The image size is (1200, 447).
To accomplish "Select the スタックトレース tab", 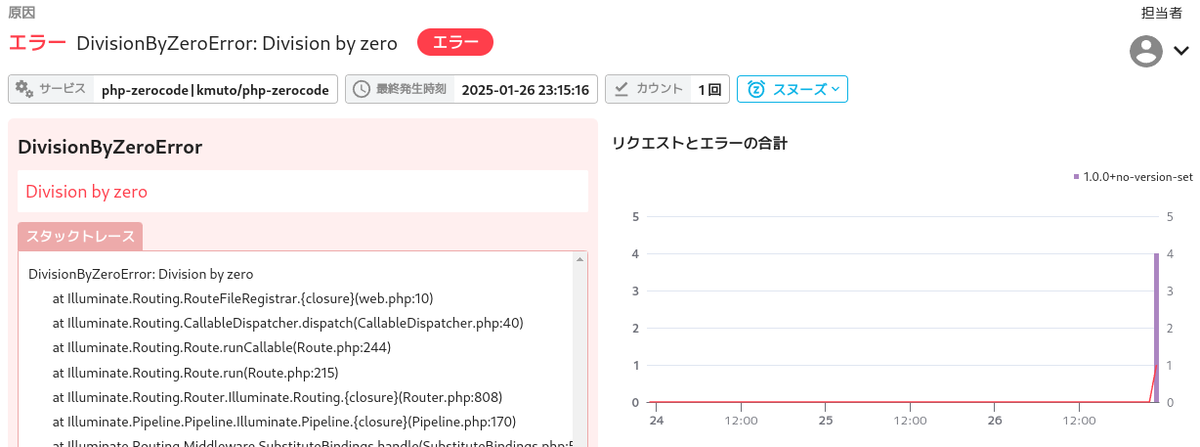I will [80, 237].
